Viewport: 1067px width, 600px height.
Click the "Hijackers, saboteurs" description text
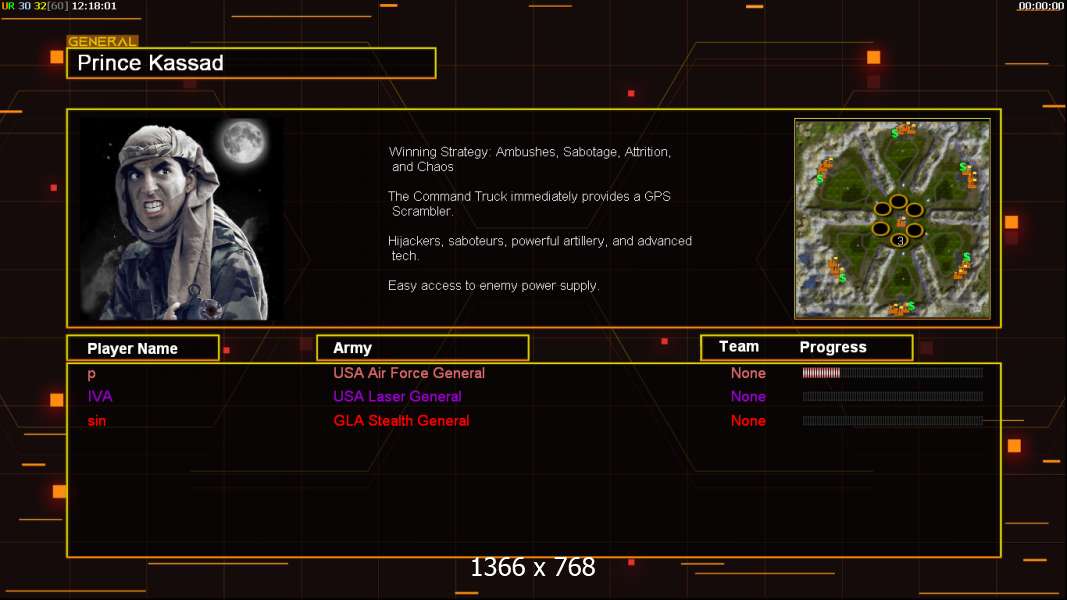pyautogui.click(x=540, y=248)
